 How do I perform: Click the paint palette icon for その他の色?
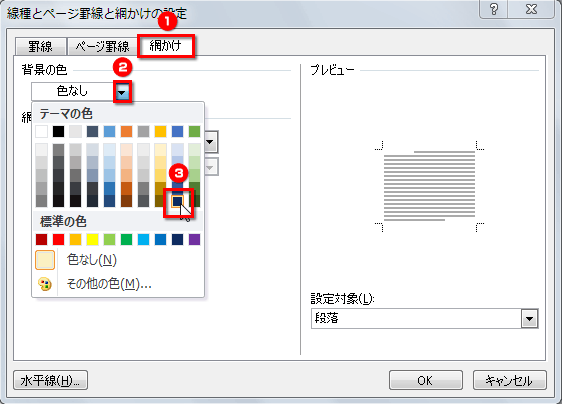pyautogui.click(x=45, y=284)
